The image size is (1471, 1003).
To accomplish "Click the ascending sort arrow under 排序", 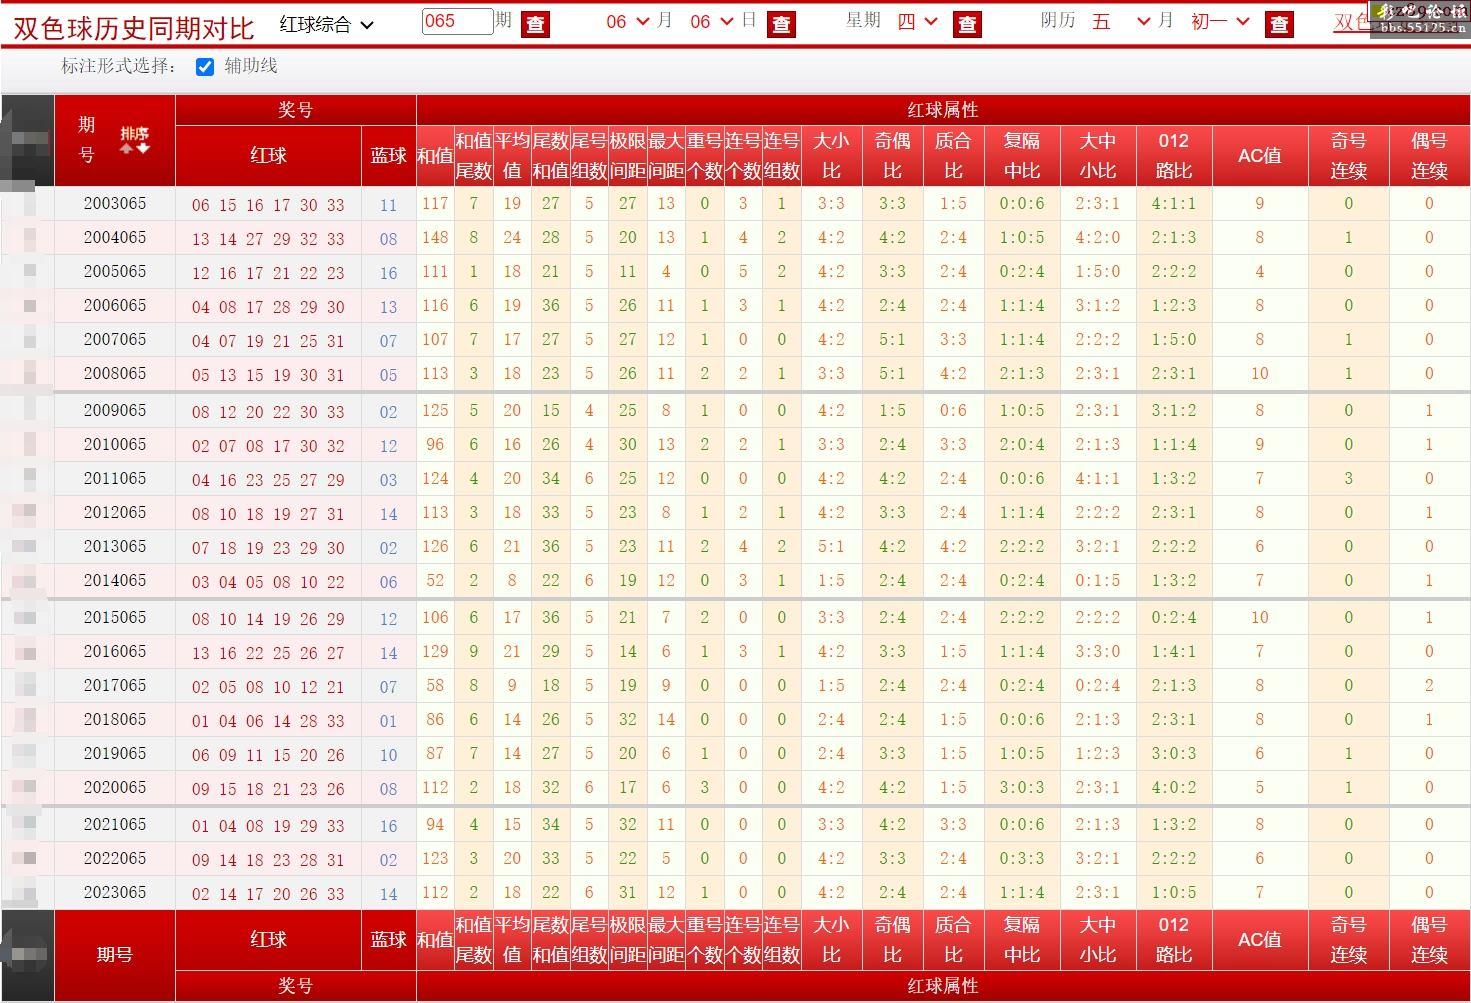I will click(x=127, y=148).
